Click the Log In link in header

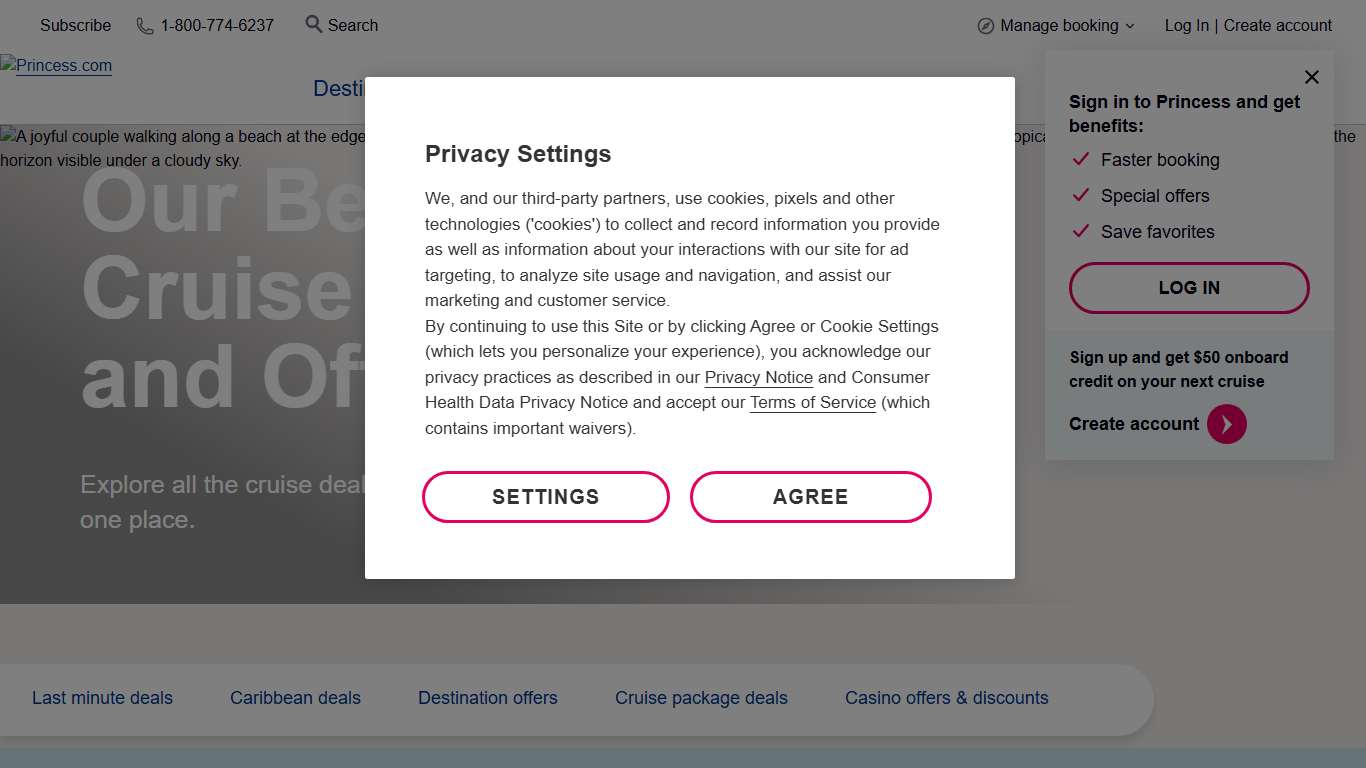(1186, 25)
